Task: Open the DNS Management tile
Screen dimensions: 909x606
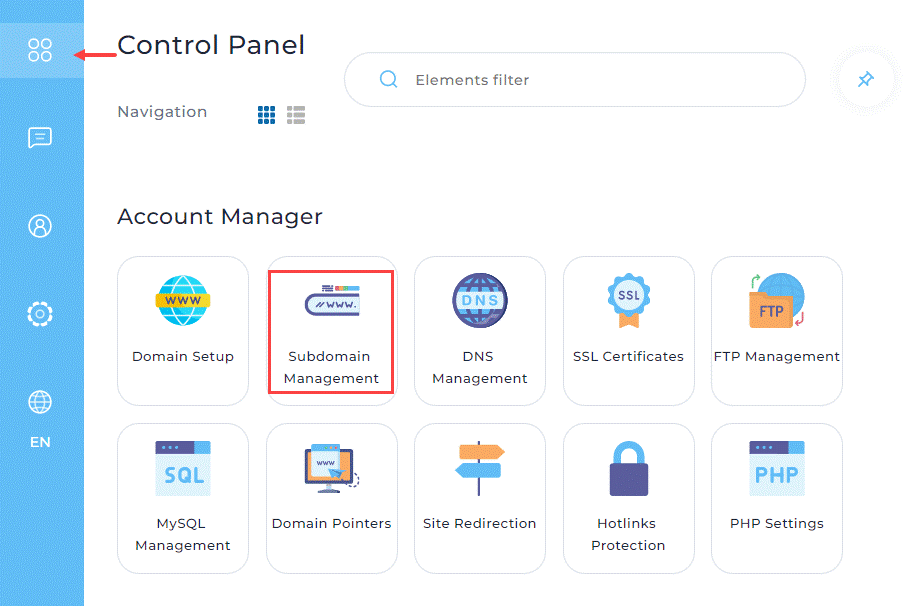Action: [480, 330]
